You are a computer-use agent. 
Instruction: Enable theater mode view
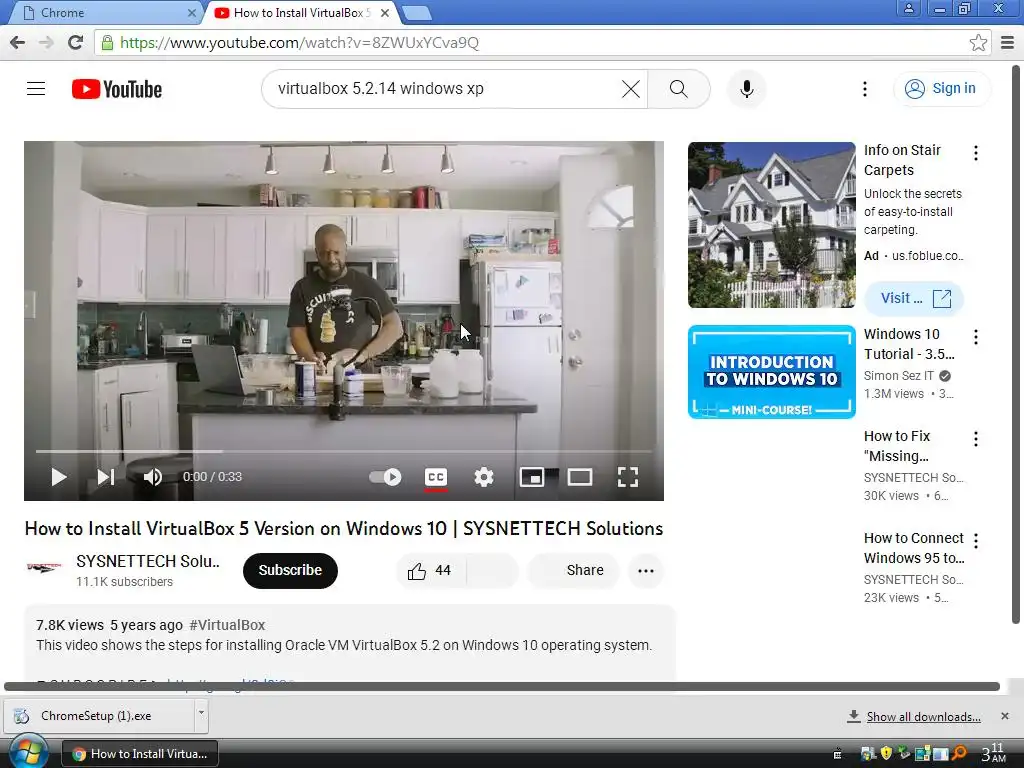(x=580, y=477)
